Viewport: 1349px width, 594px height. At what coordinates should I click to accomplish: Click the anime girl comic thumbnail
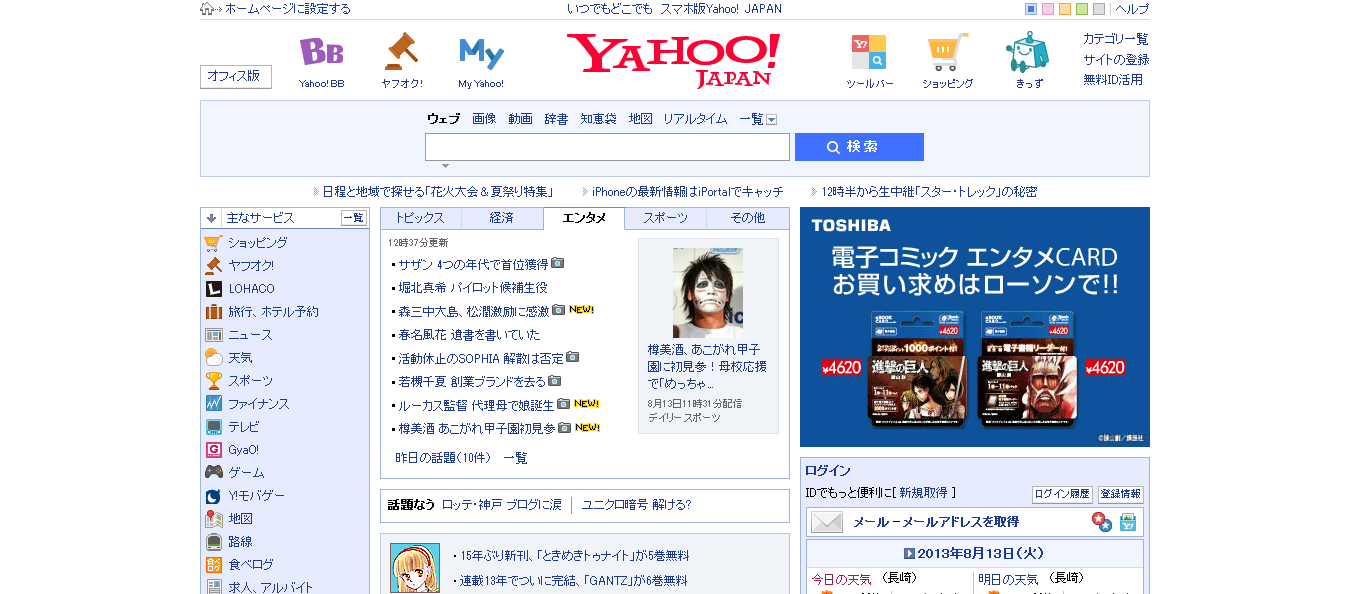415,568
